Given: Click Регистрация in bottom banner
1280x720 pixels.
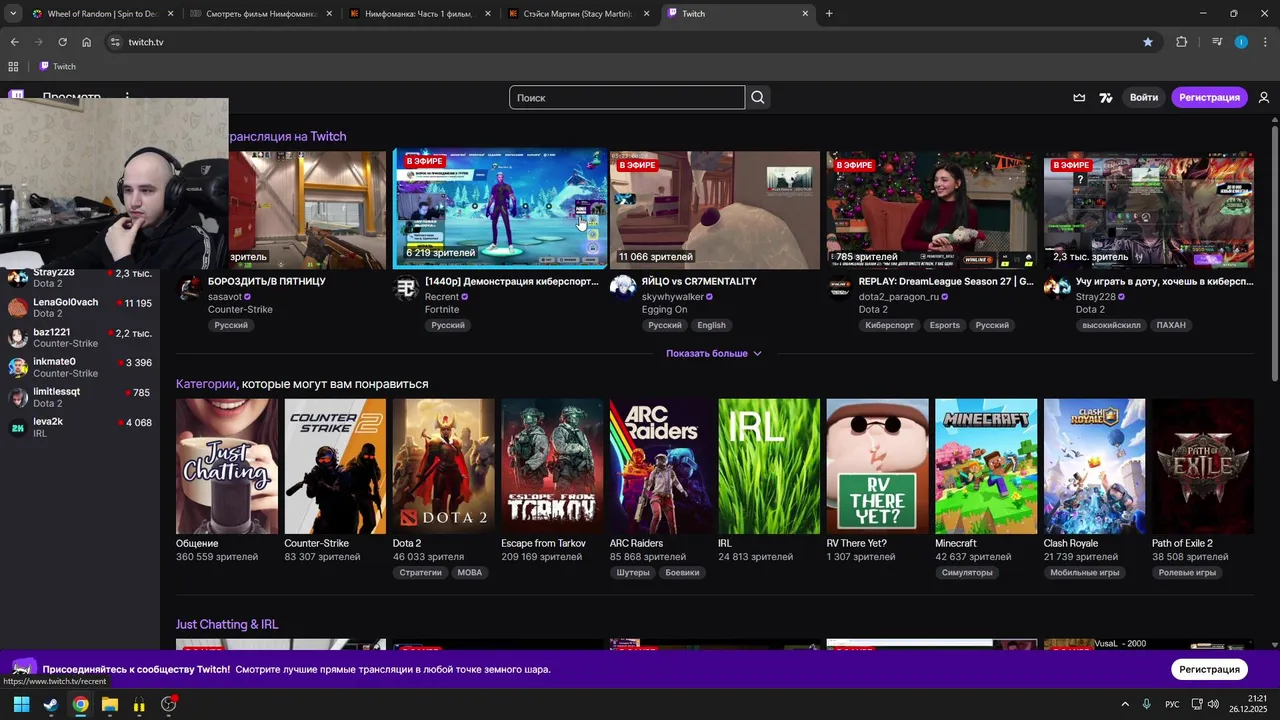Looking at the screenshot, I should (x=1209, y=669).
